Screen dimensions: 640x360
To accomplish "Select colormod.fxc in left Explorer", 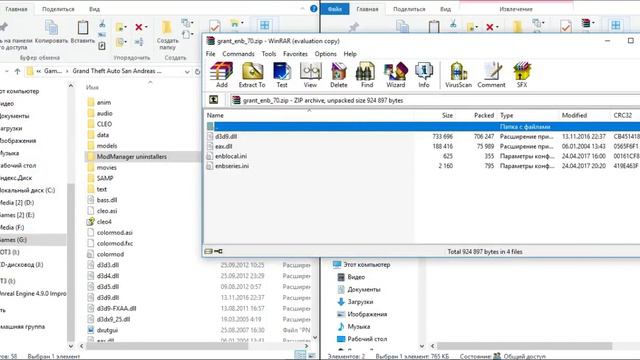I will point(115,243).
